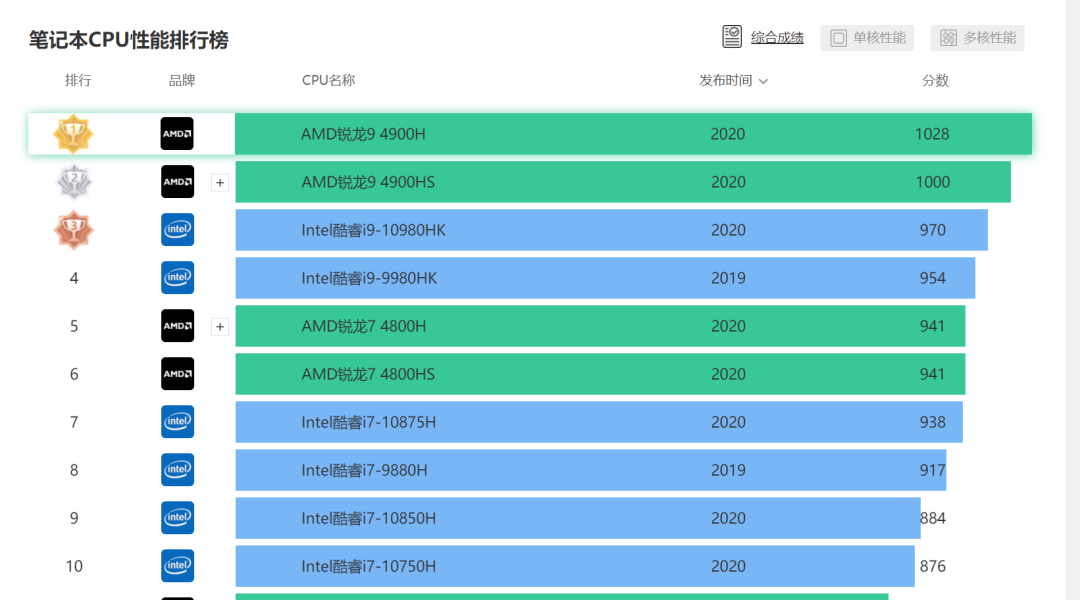Click the CPU名称 column header

[x=329, y=81]
